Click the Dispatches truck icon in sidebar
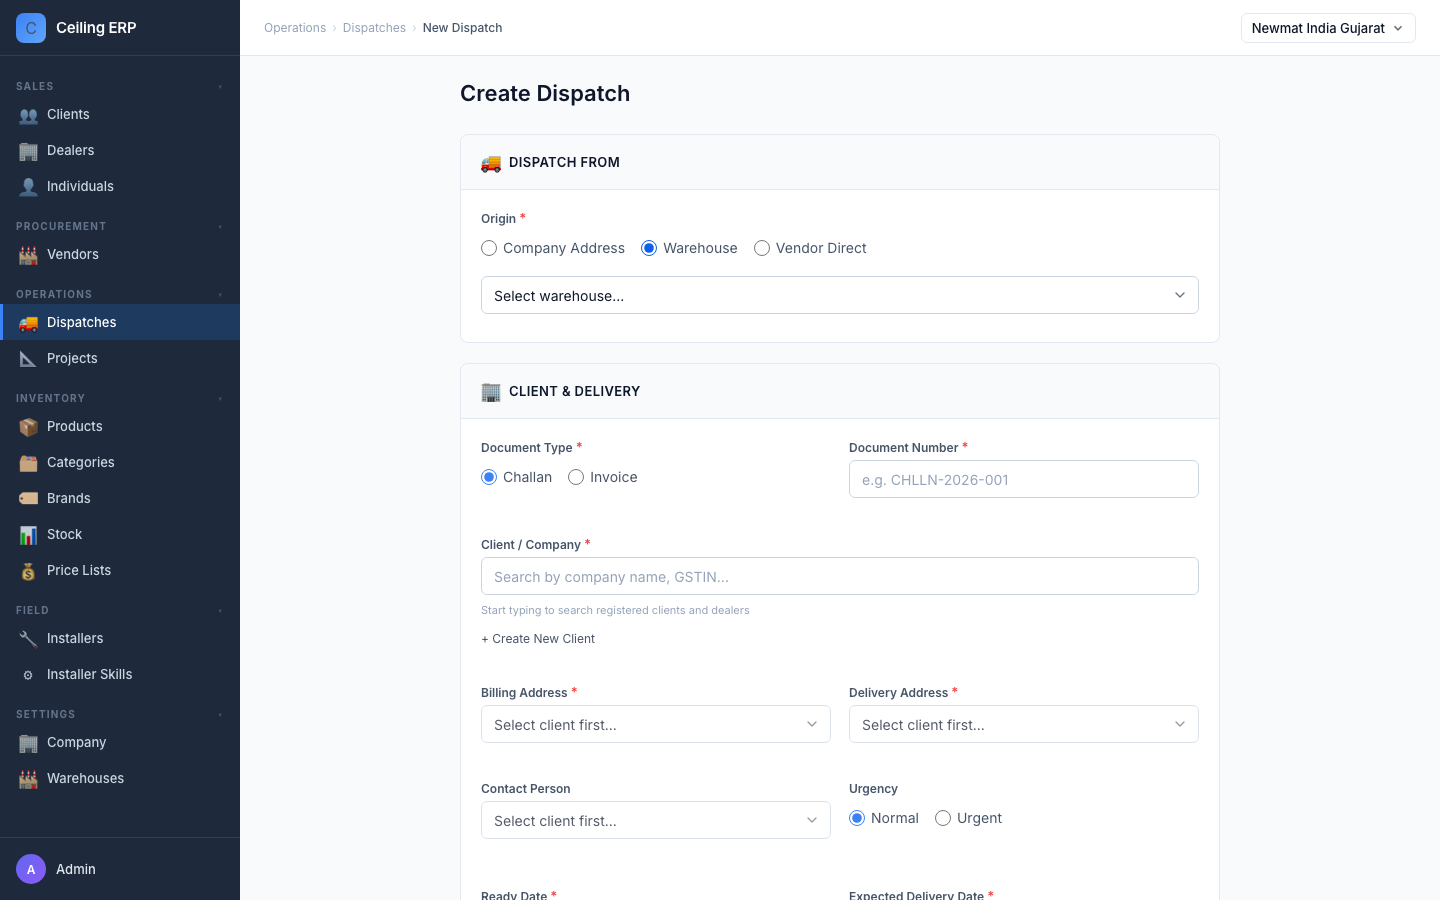 [28, 323]
